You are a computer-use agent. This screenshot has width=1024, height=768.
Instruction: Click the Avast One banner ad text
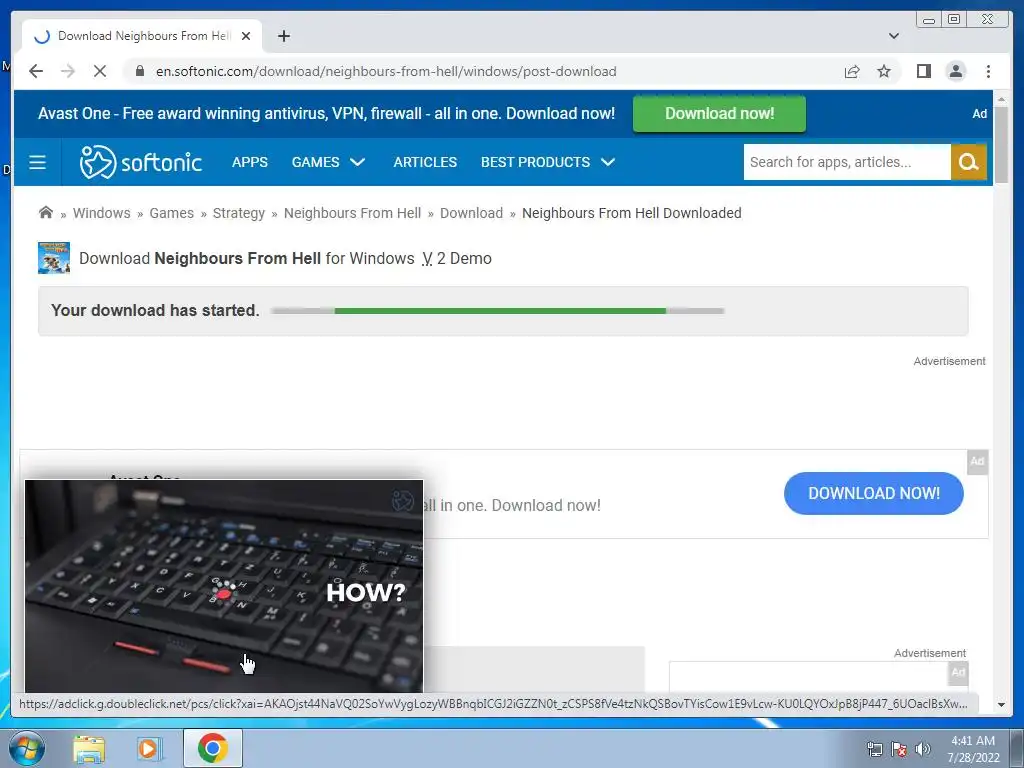(327, 114)
